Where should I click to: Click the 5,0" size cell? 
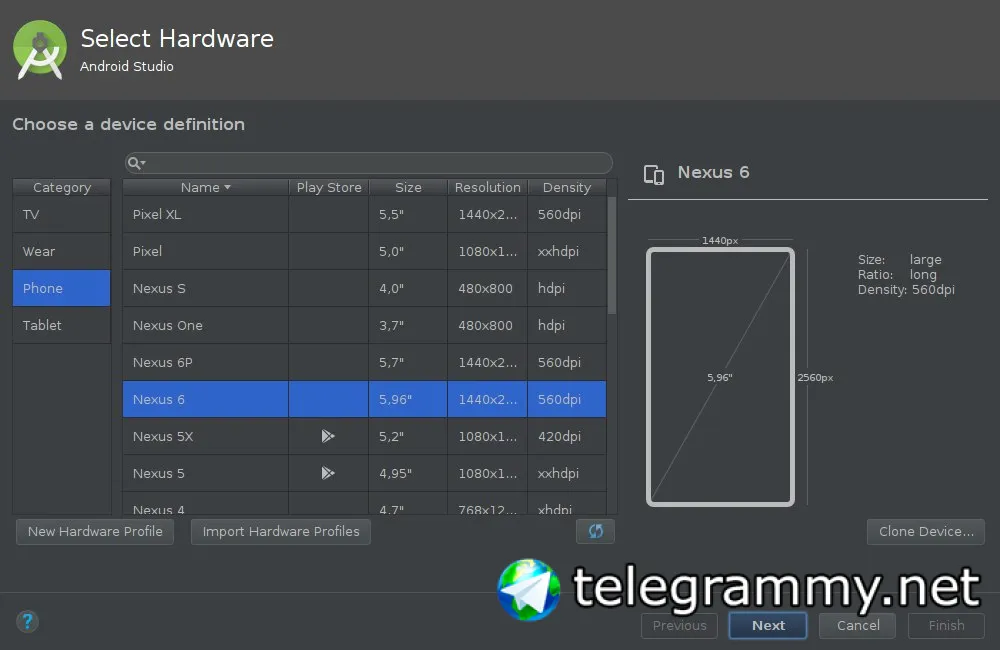(408, 251)
